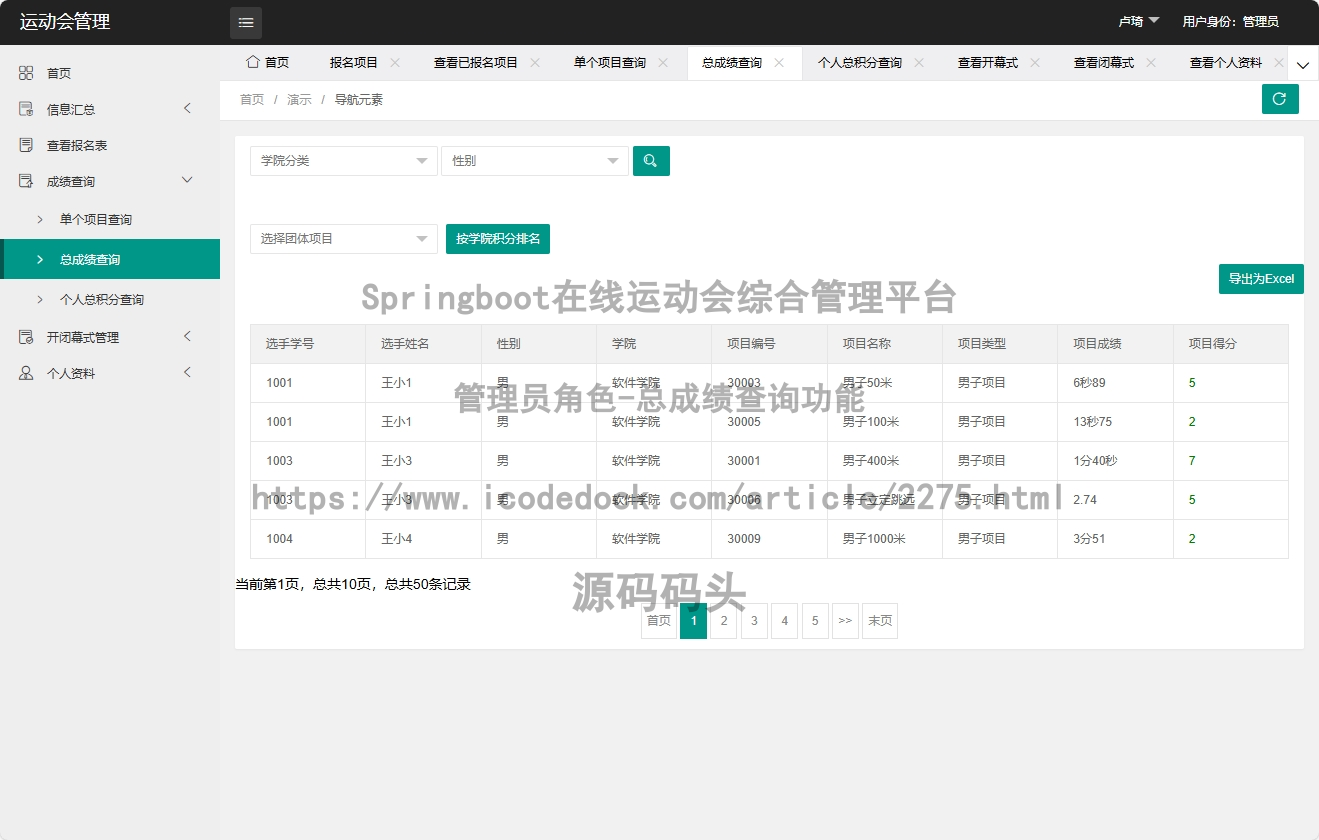Open the tab overflow chevron menu

(x=1303, y=63)
